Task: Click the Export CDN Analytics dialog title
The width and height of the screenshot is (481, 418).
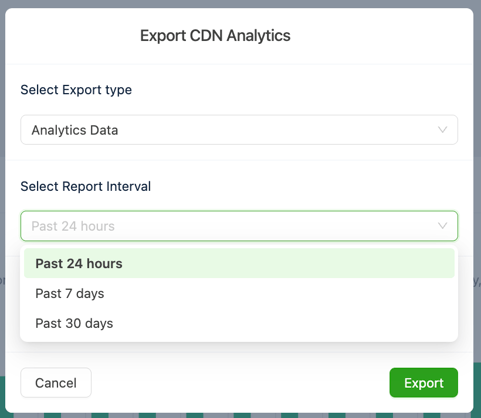Action: 215,36
